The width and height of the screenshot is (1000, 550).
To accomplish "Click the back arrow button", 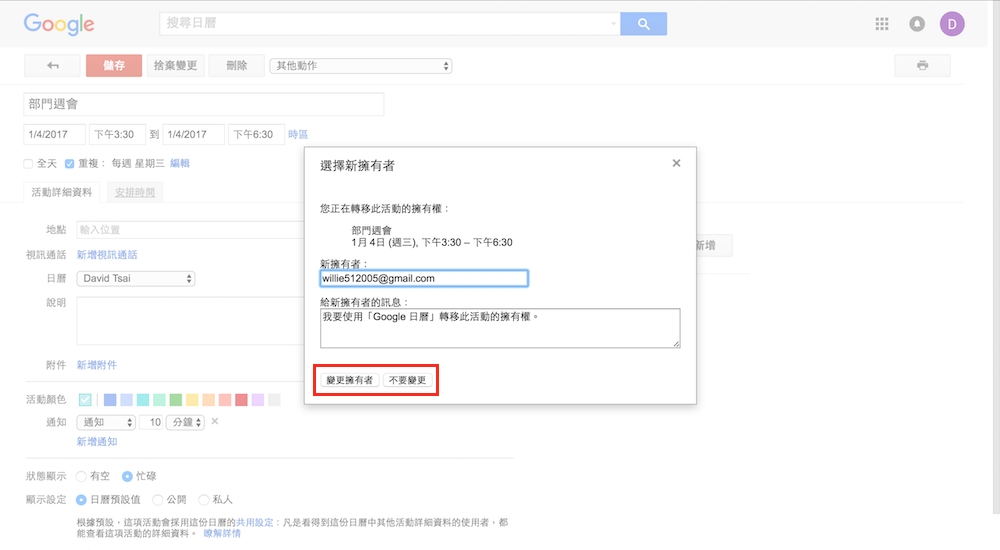I will tap(52, 66).
